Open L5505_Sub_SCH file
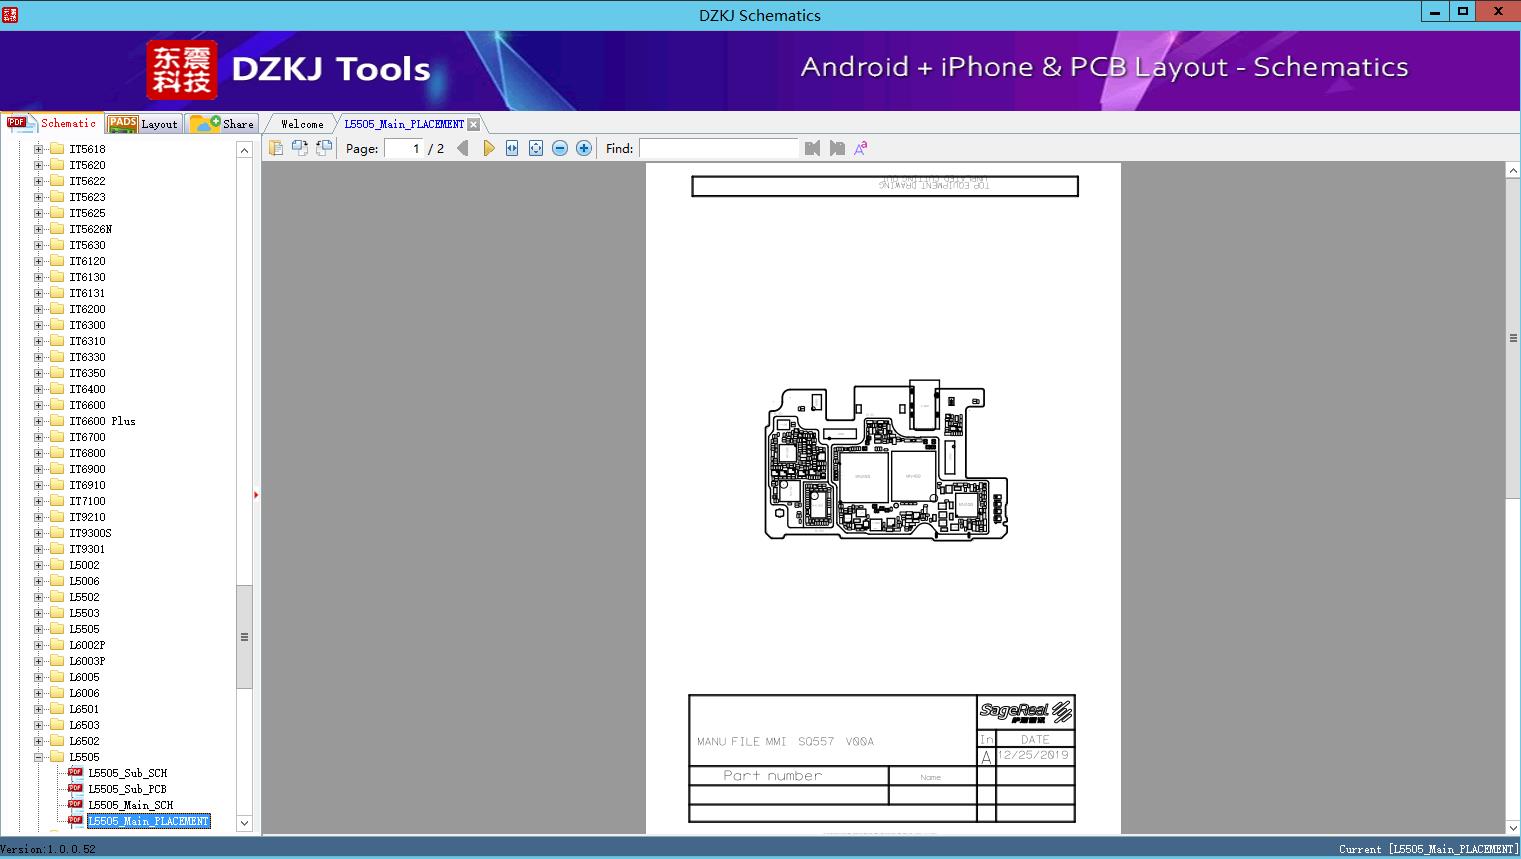Image resolution: width=1521 pixels, height=859 pixels. pos(127,773)
